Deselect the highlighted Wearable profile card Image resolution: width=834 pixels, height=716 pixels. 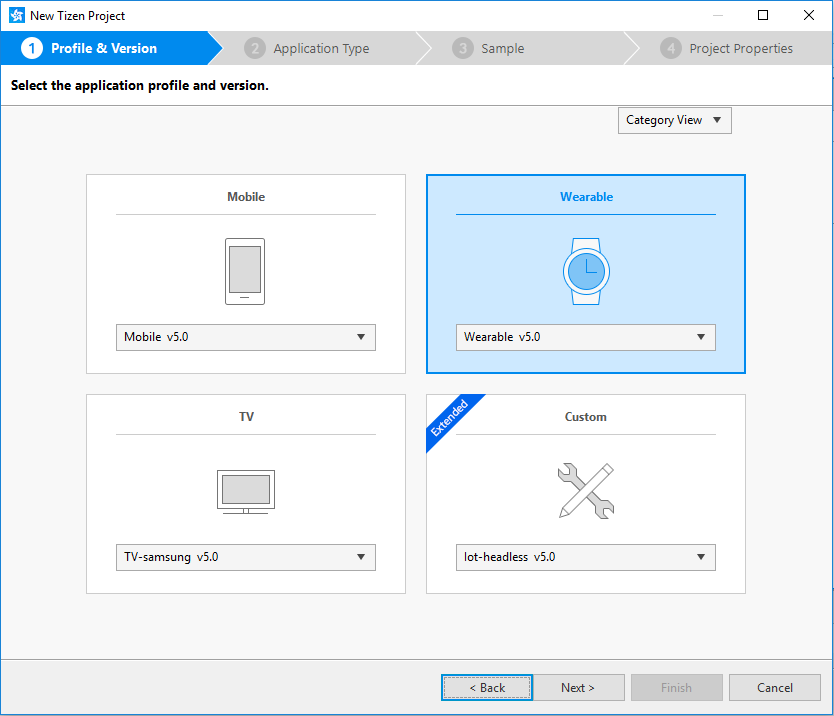[586, 196]
